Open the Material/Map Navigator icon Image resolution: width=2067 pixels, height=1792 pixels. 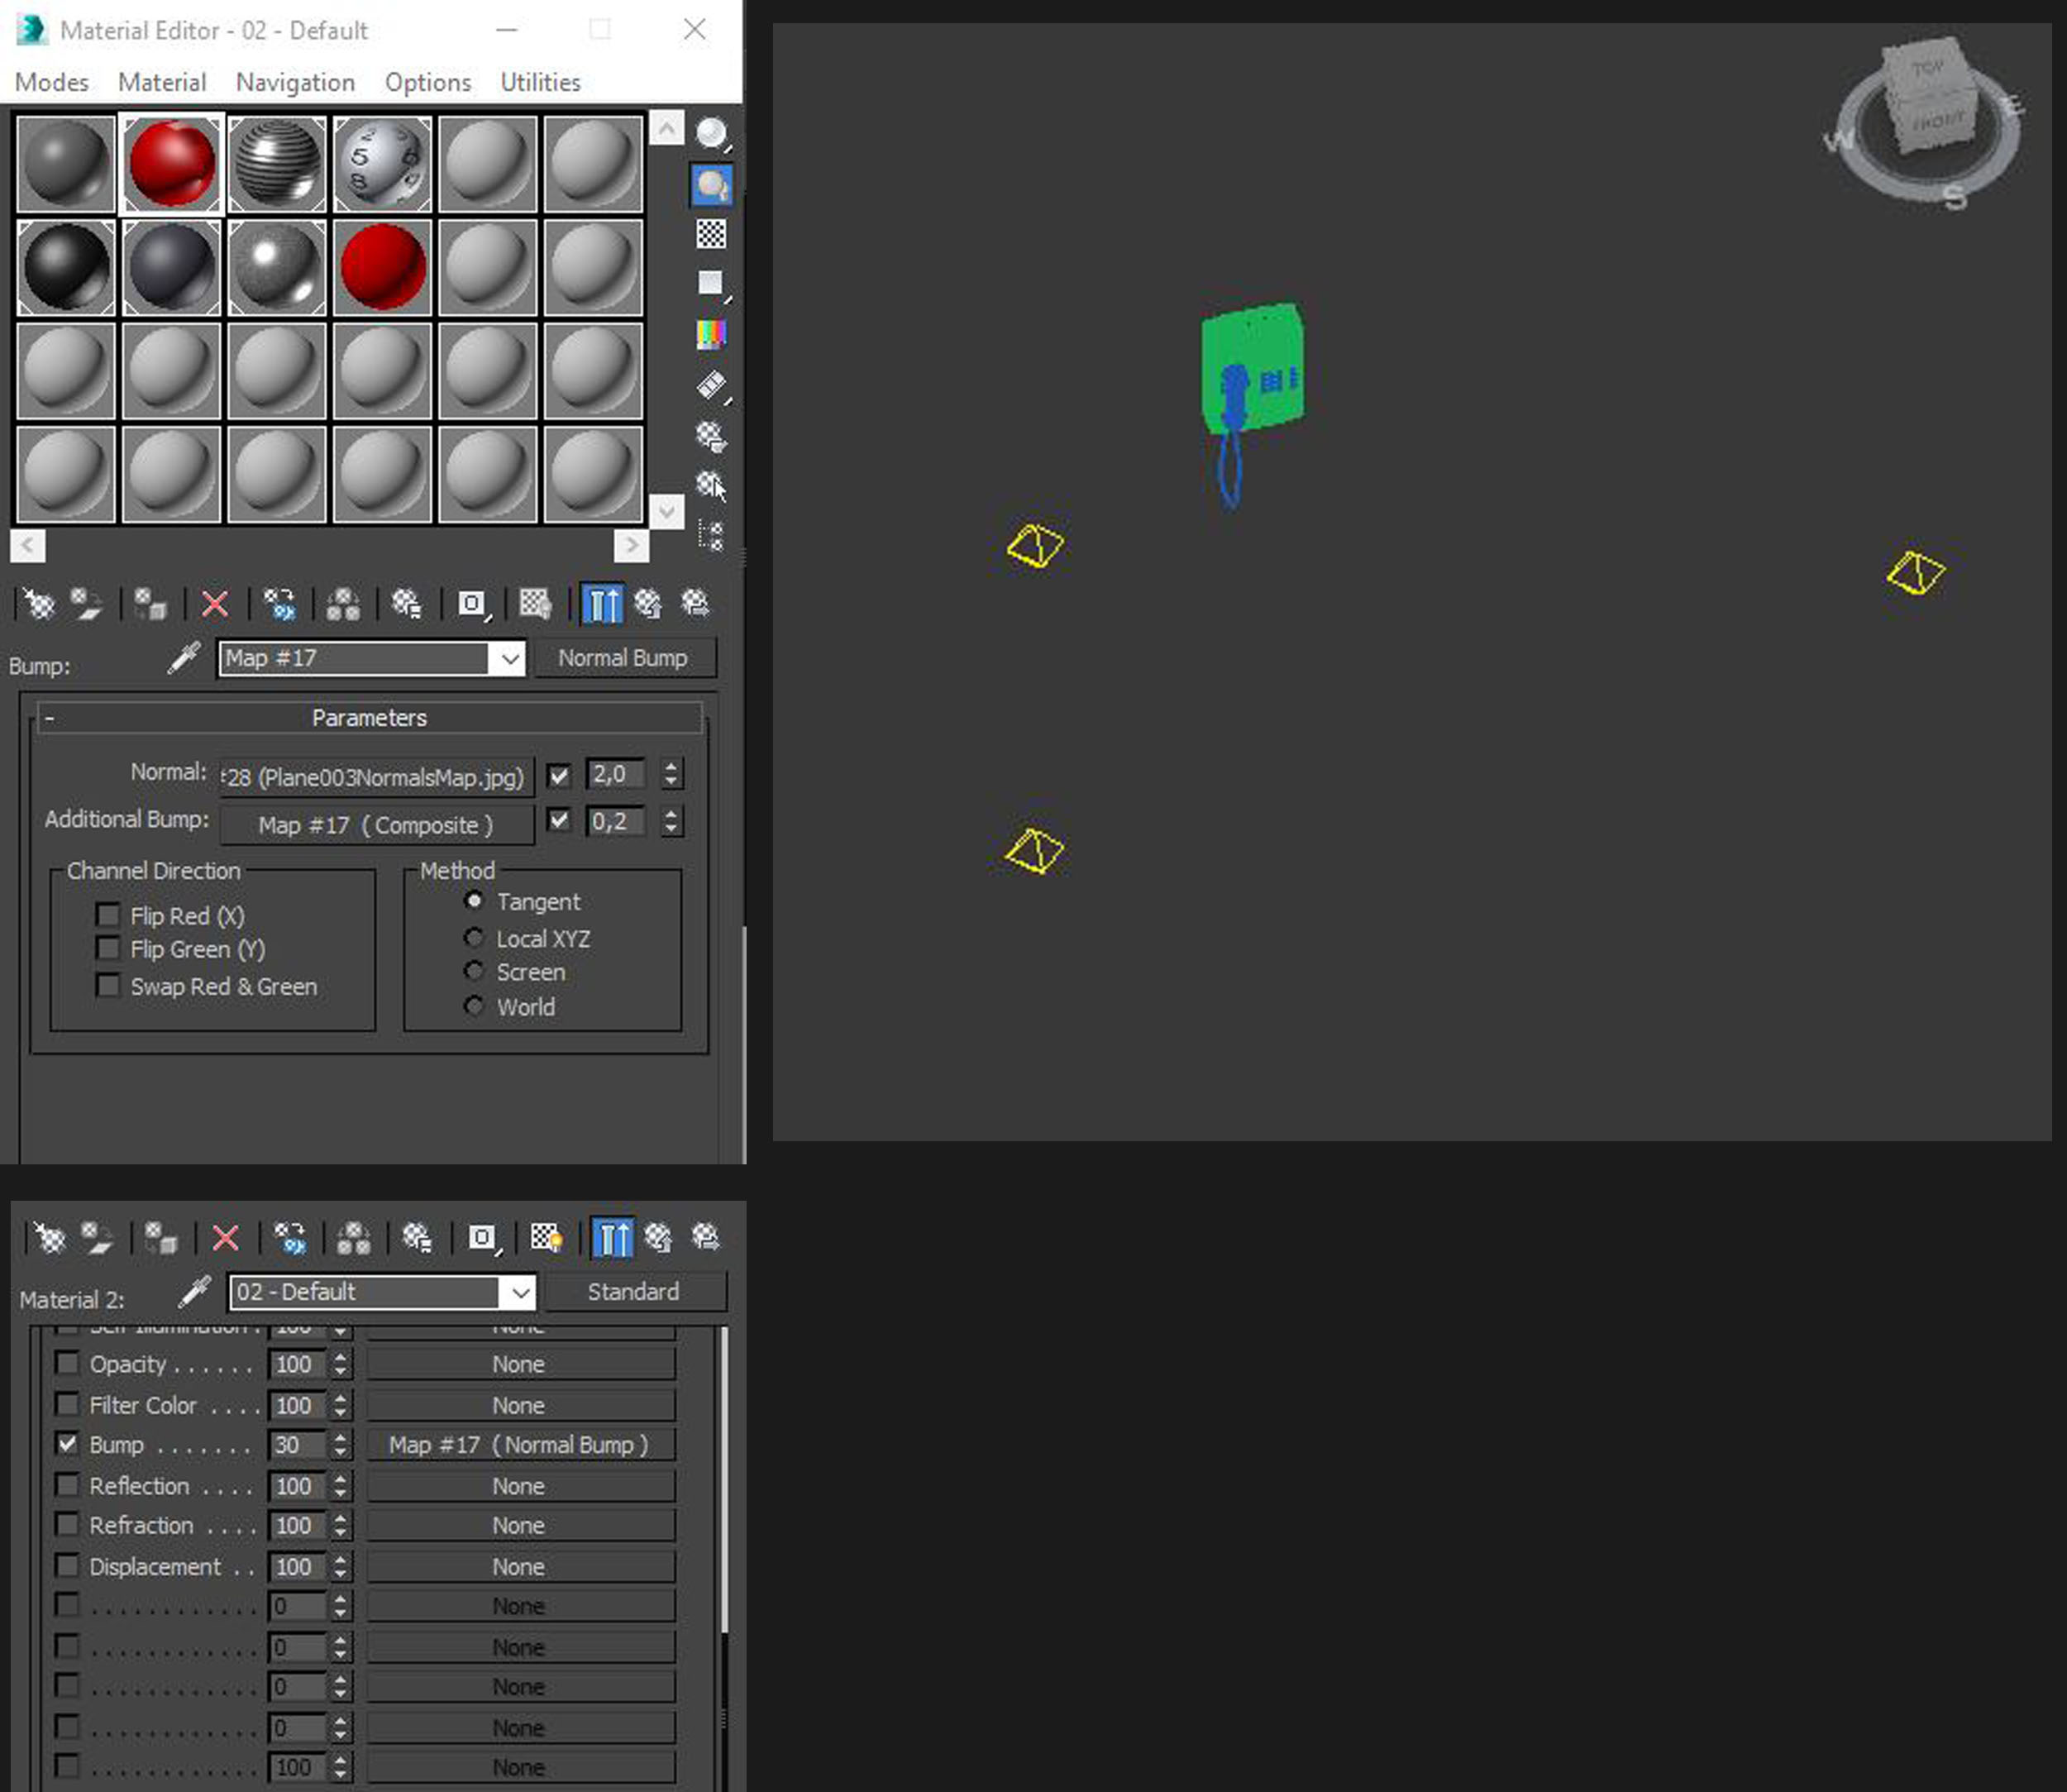pos(711,536)
